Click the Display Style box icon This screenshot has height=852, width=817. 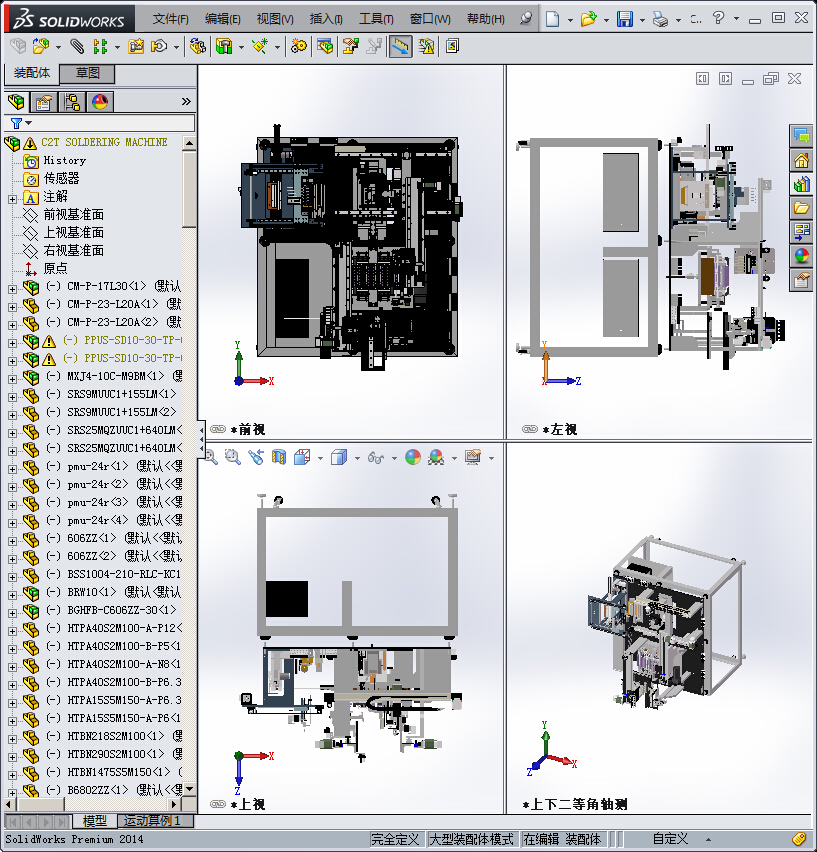(339, 458)
